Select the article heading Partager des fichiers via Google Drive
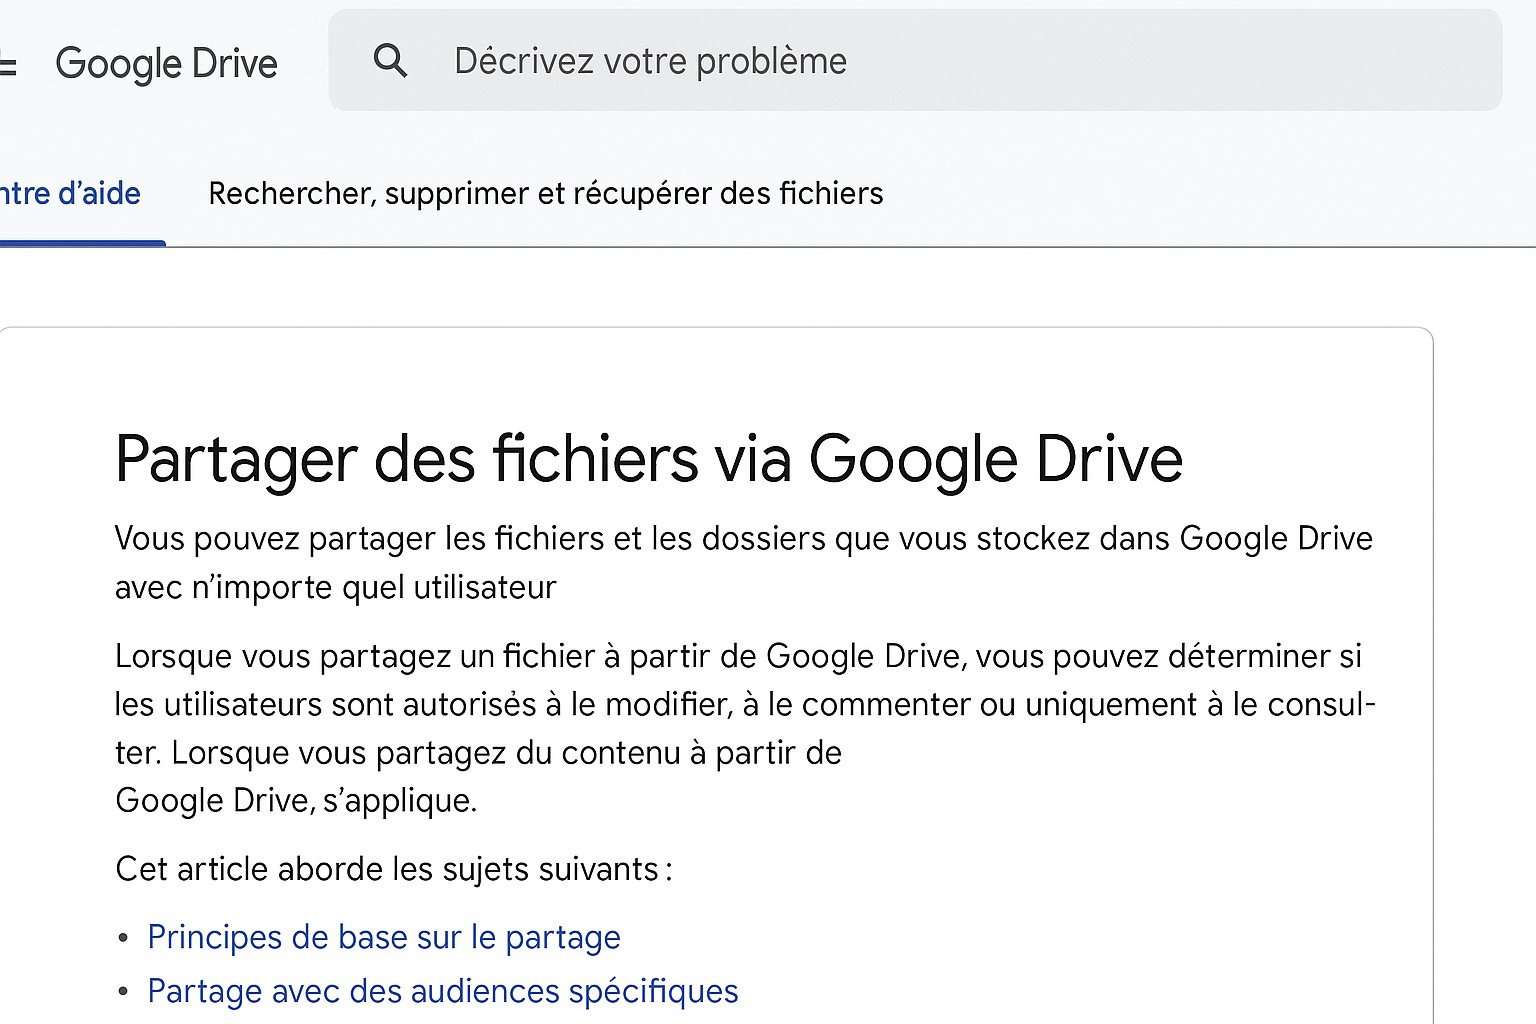1536x1024 pixels. click(x=650, y=459)
